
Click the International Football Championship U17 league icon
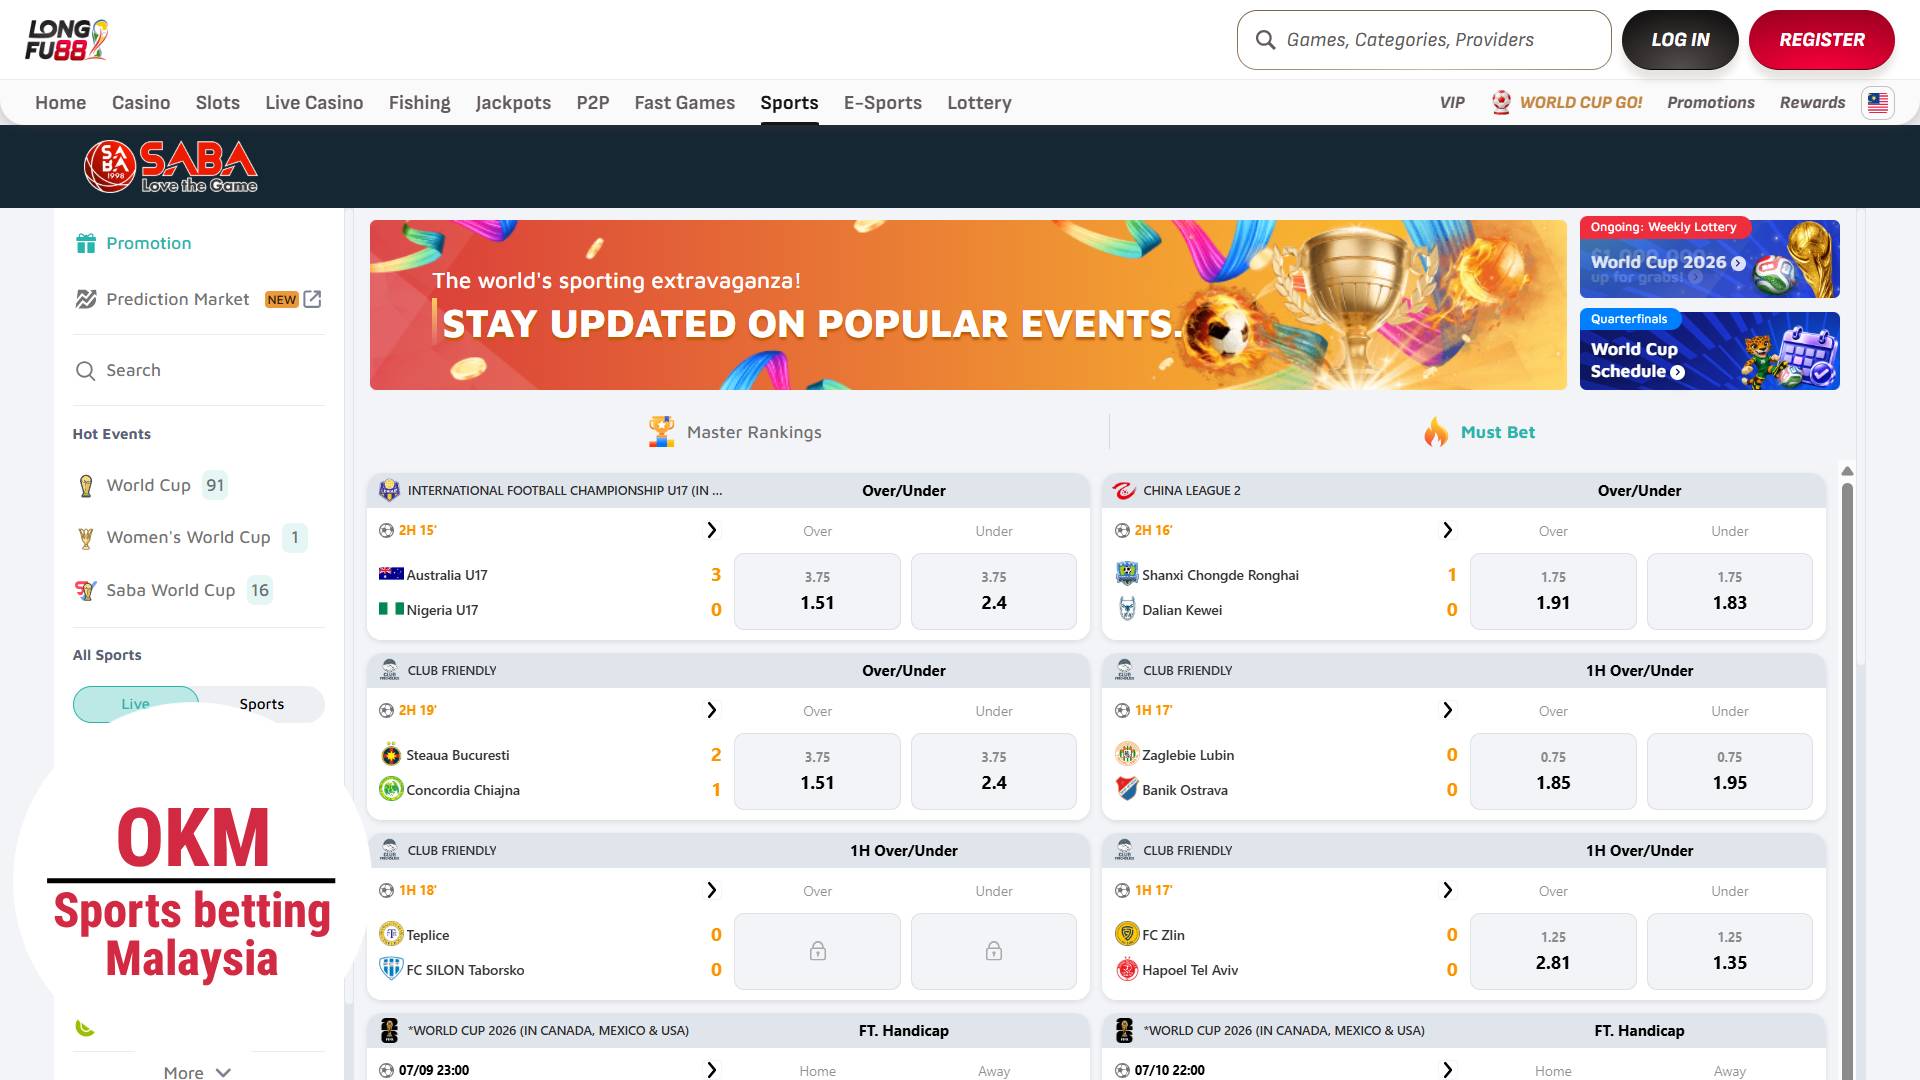(x=389, y=490)
